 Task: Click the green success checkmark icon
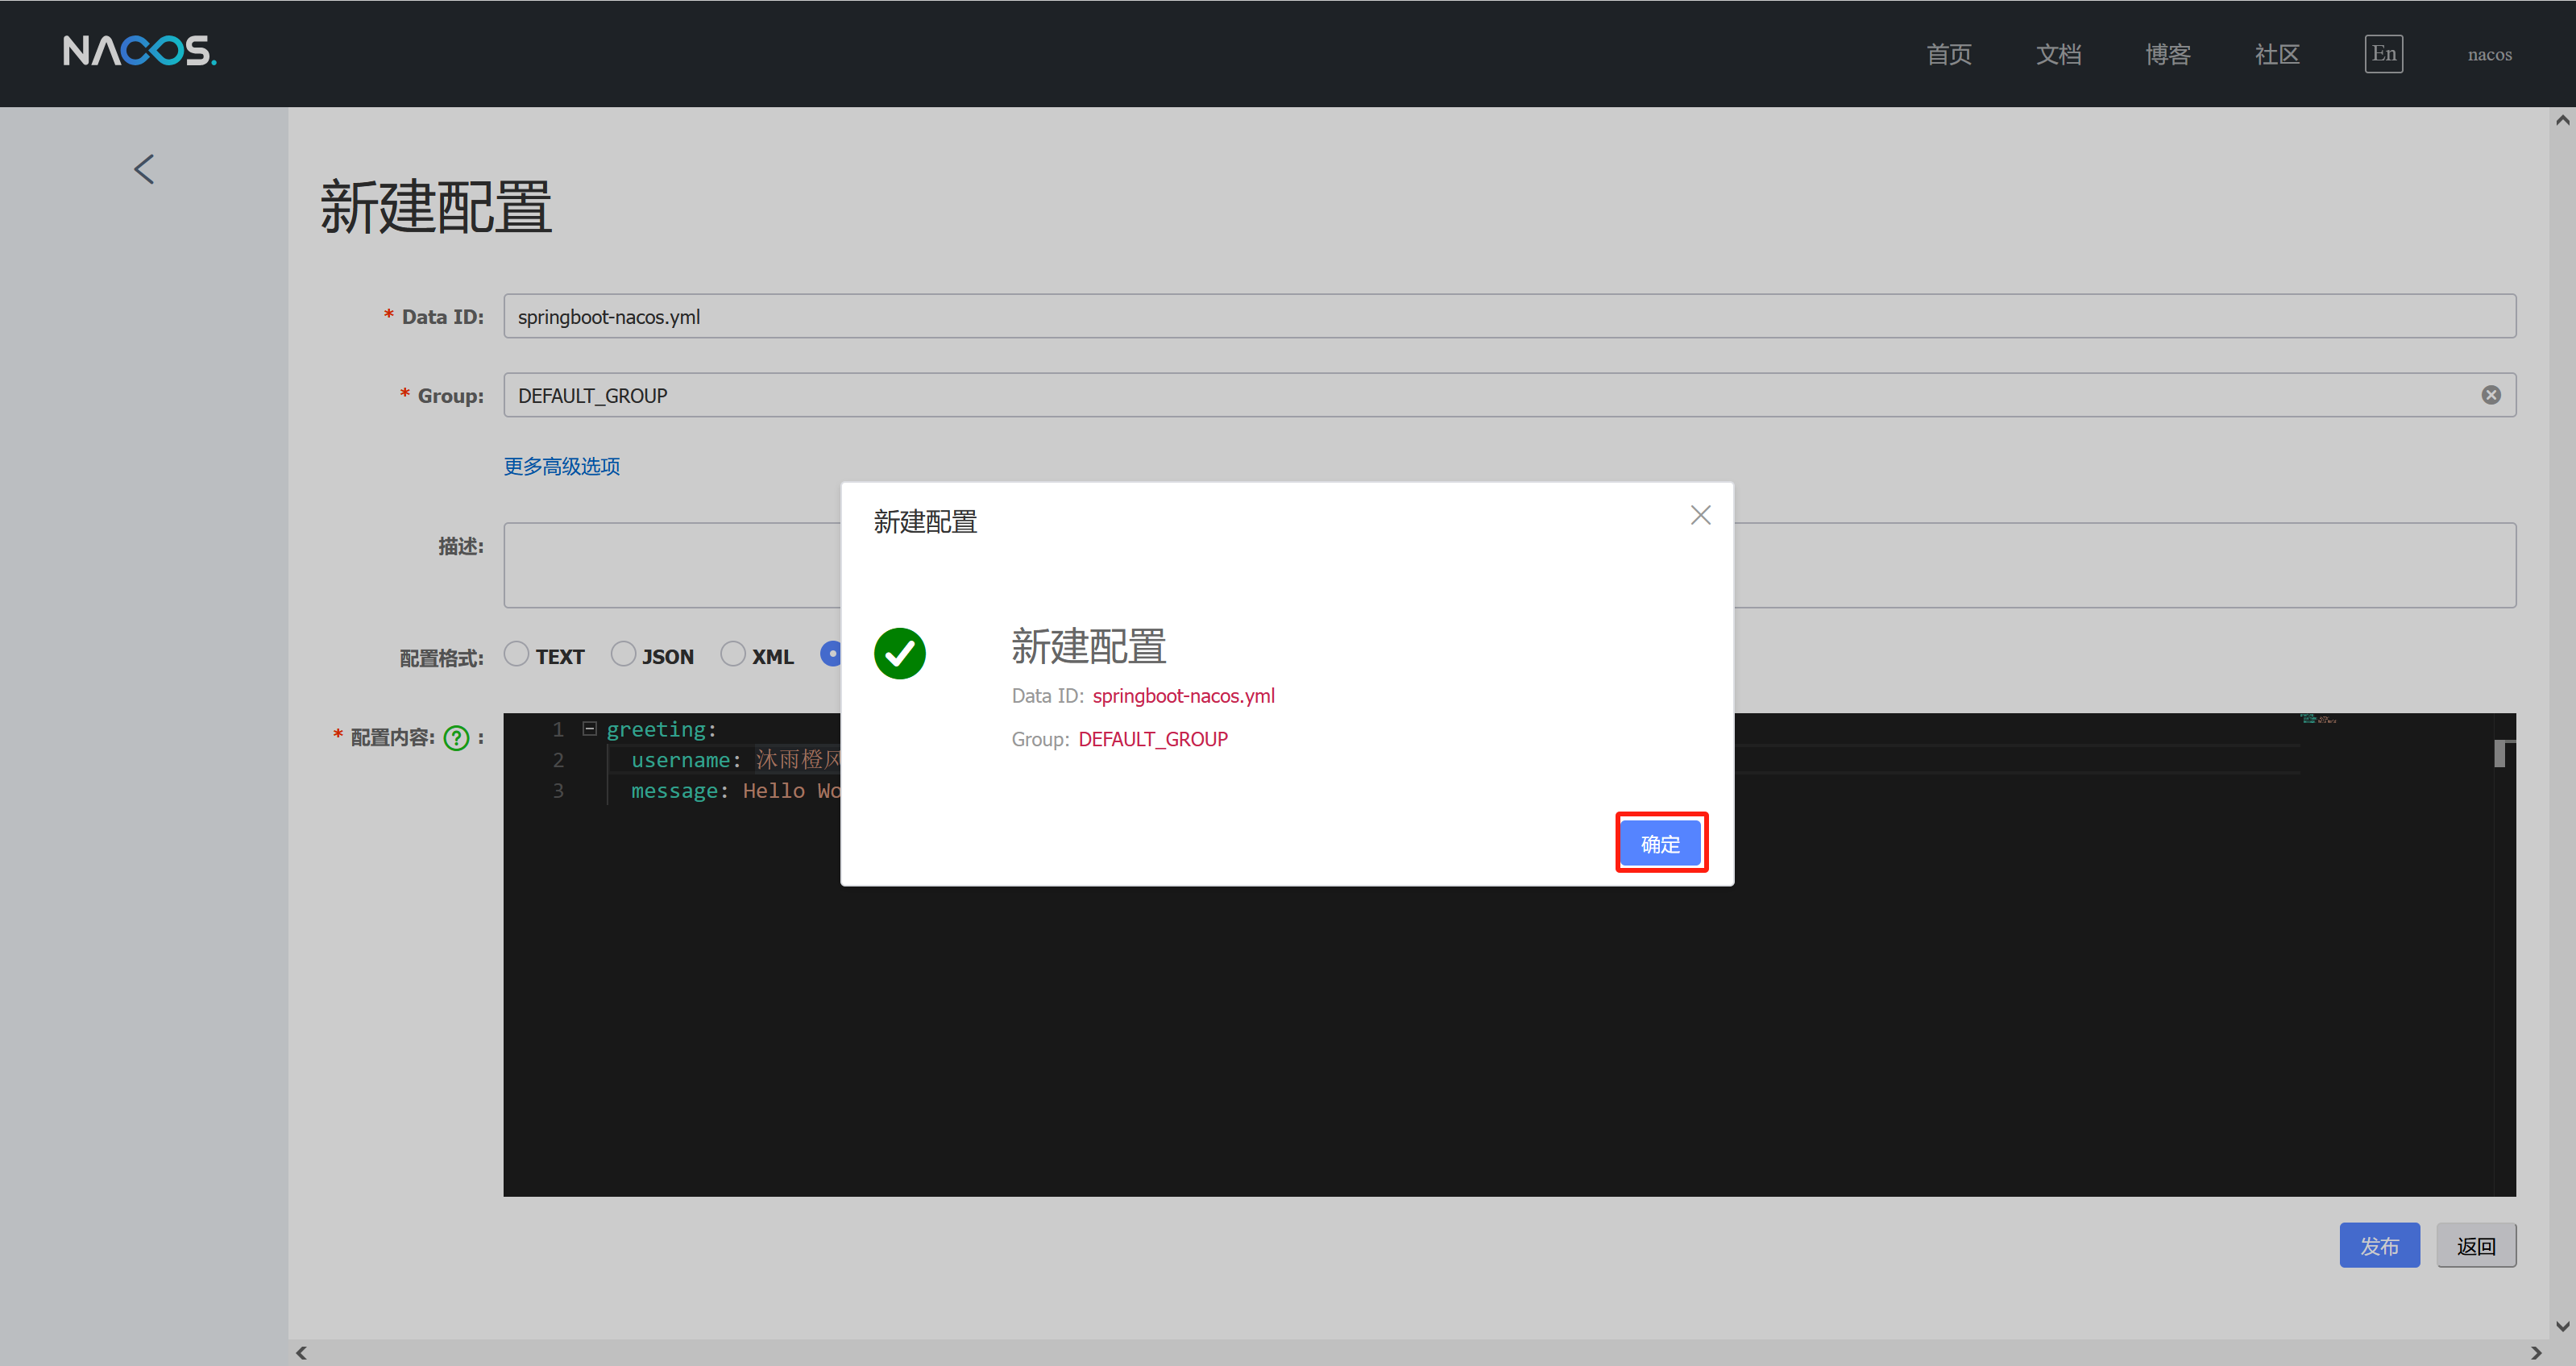pos(899,653)
